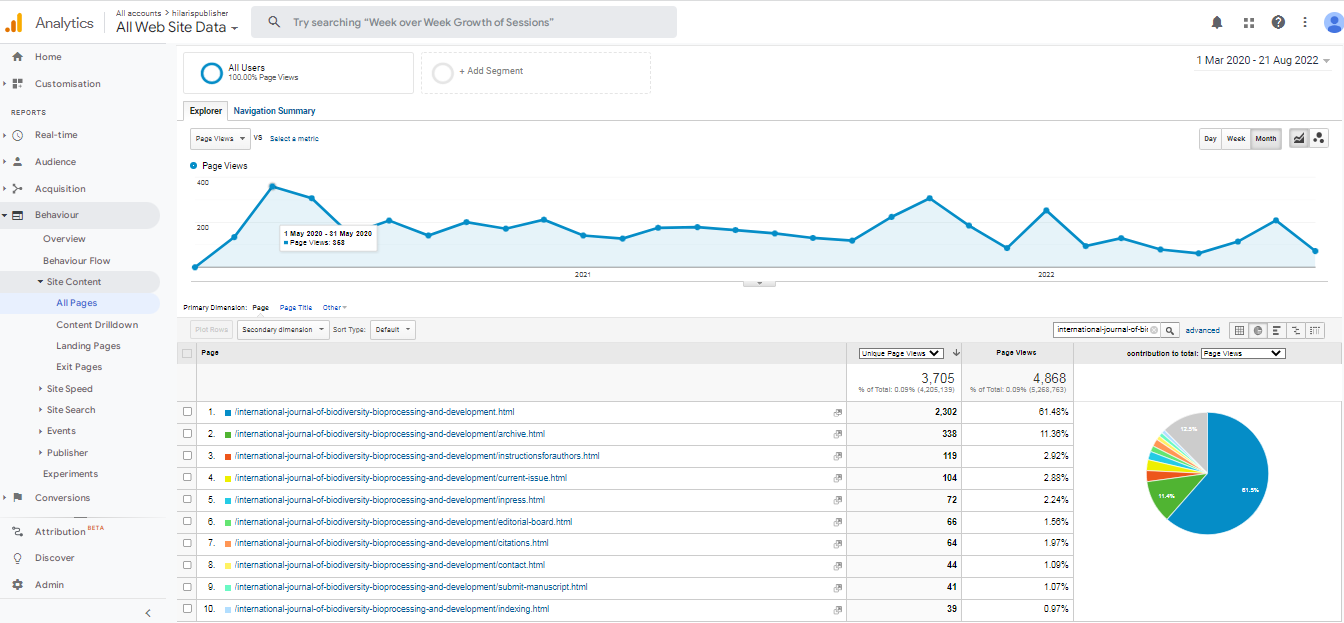The width and height of the screenshot is (1344, 623).
Task: Select the pie chart table view icon
Action: pyautogui.click(x=1258, y=330)
